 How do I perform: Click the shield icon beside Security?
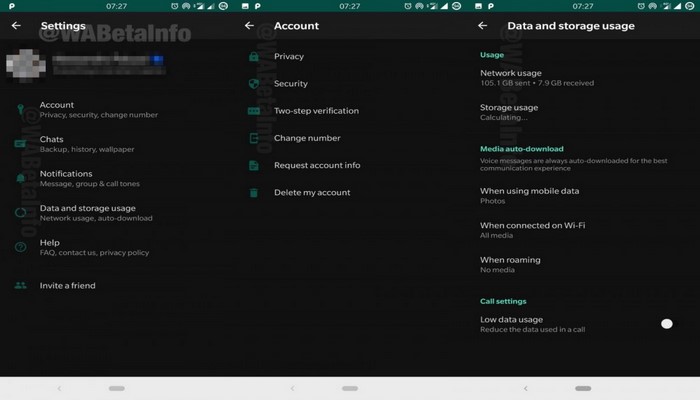254,84
